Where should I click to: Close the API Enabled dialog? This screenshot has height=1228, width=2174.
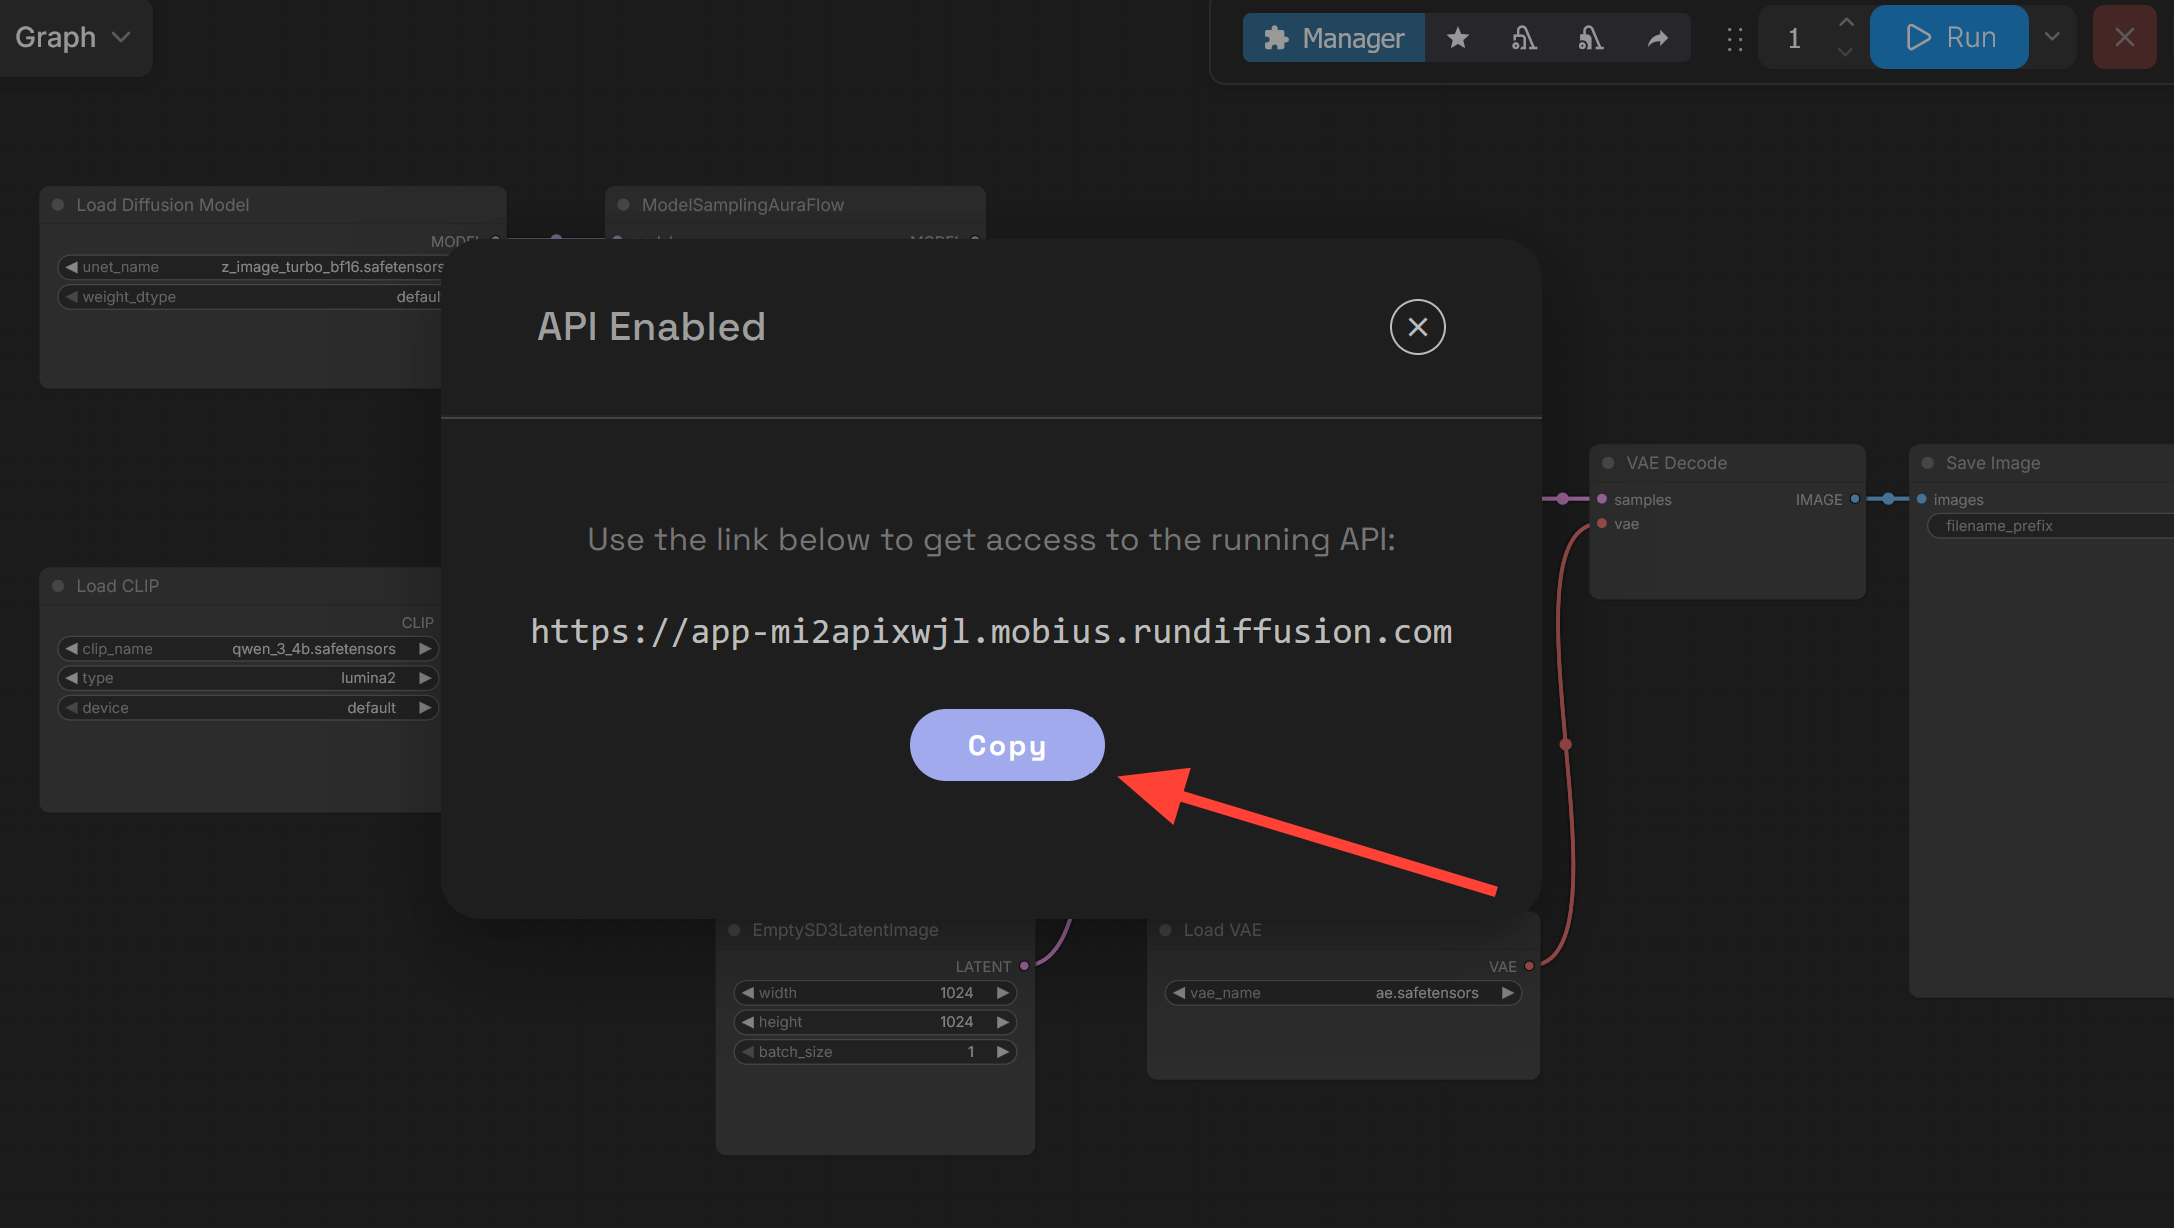click(1417, 327)
